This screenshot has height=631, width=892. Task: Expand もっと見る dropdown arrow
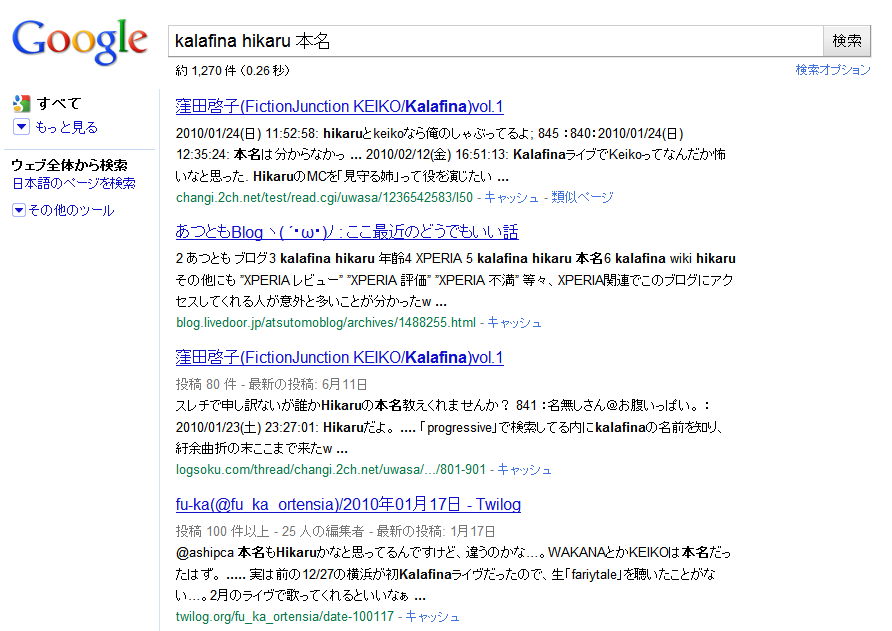click(x=21, y=127)
